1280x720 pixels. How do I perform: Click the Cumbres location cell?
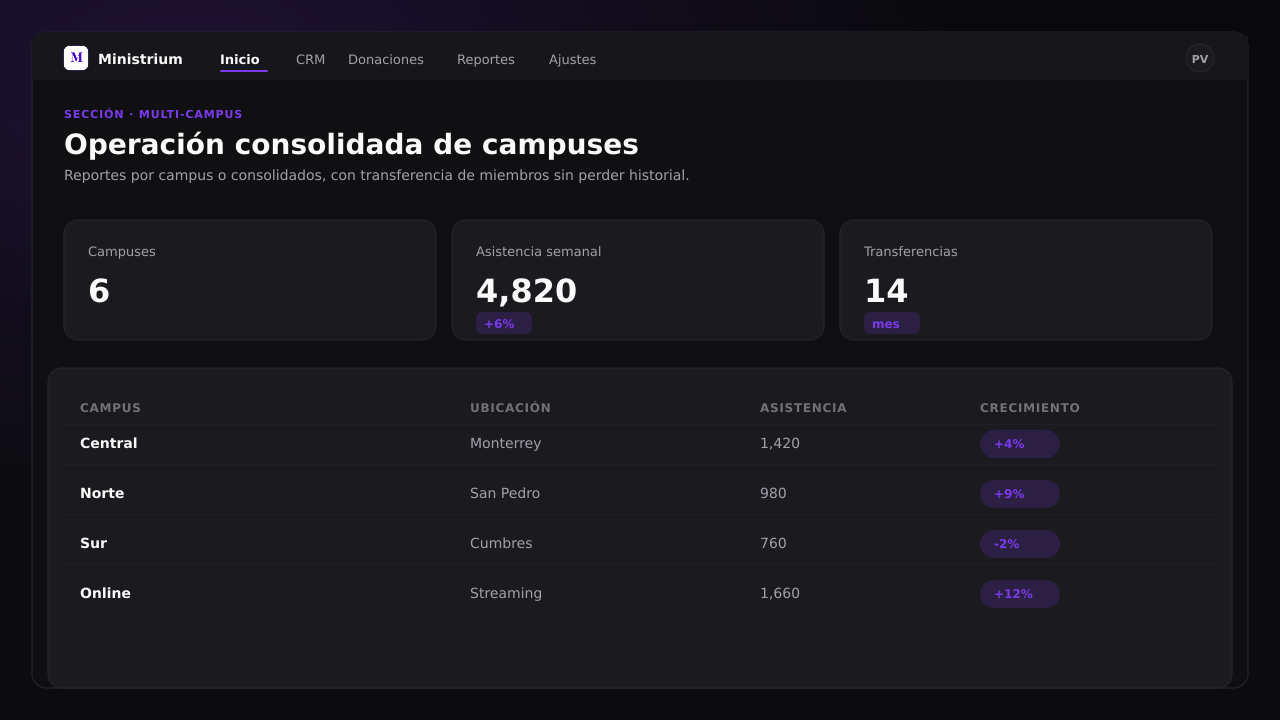[x=501, y=543]
